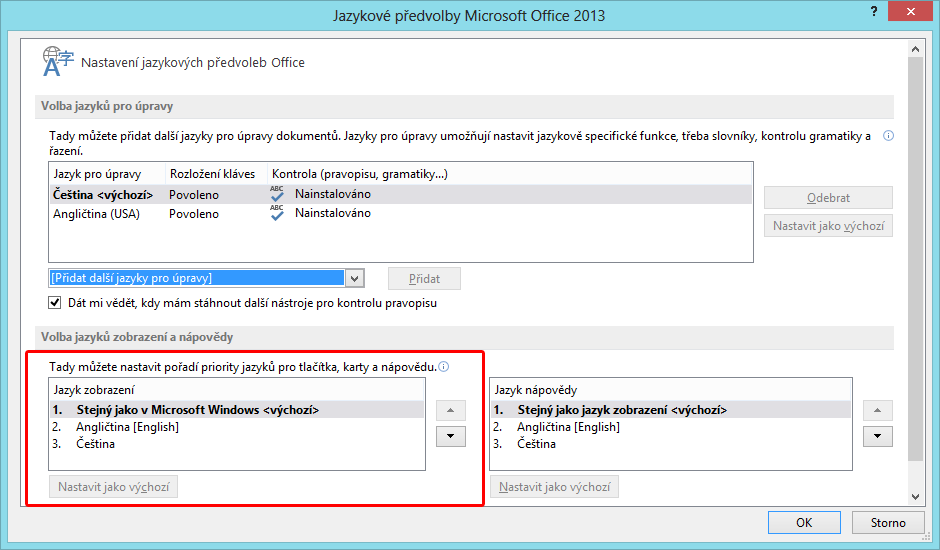Click the Office language settings header icon
940x550 pixels.
[x=58, y=62]
